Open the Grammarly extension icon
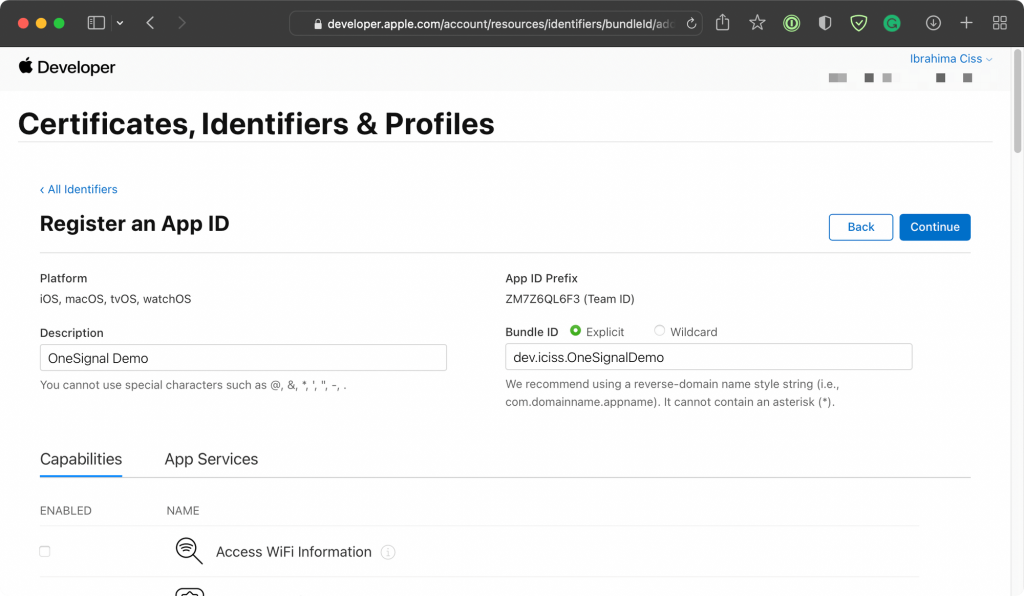Screen dimensions: 1024x596 891,24
